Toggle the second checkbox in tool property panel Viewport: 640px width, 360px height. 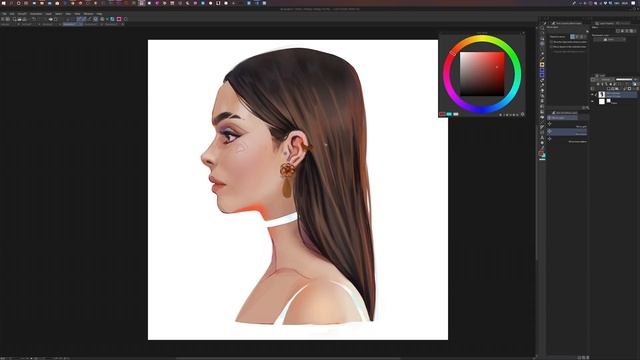coord(551,47)
